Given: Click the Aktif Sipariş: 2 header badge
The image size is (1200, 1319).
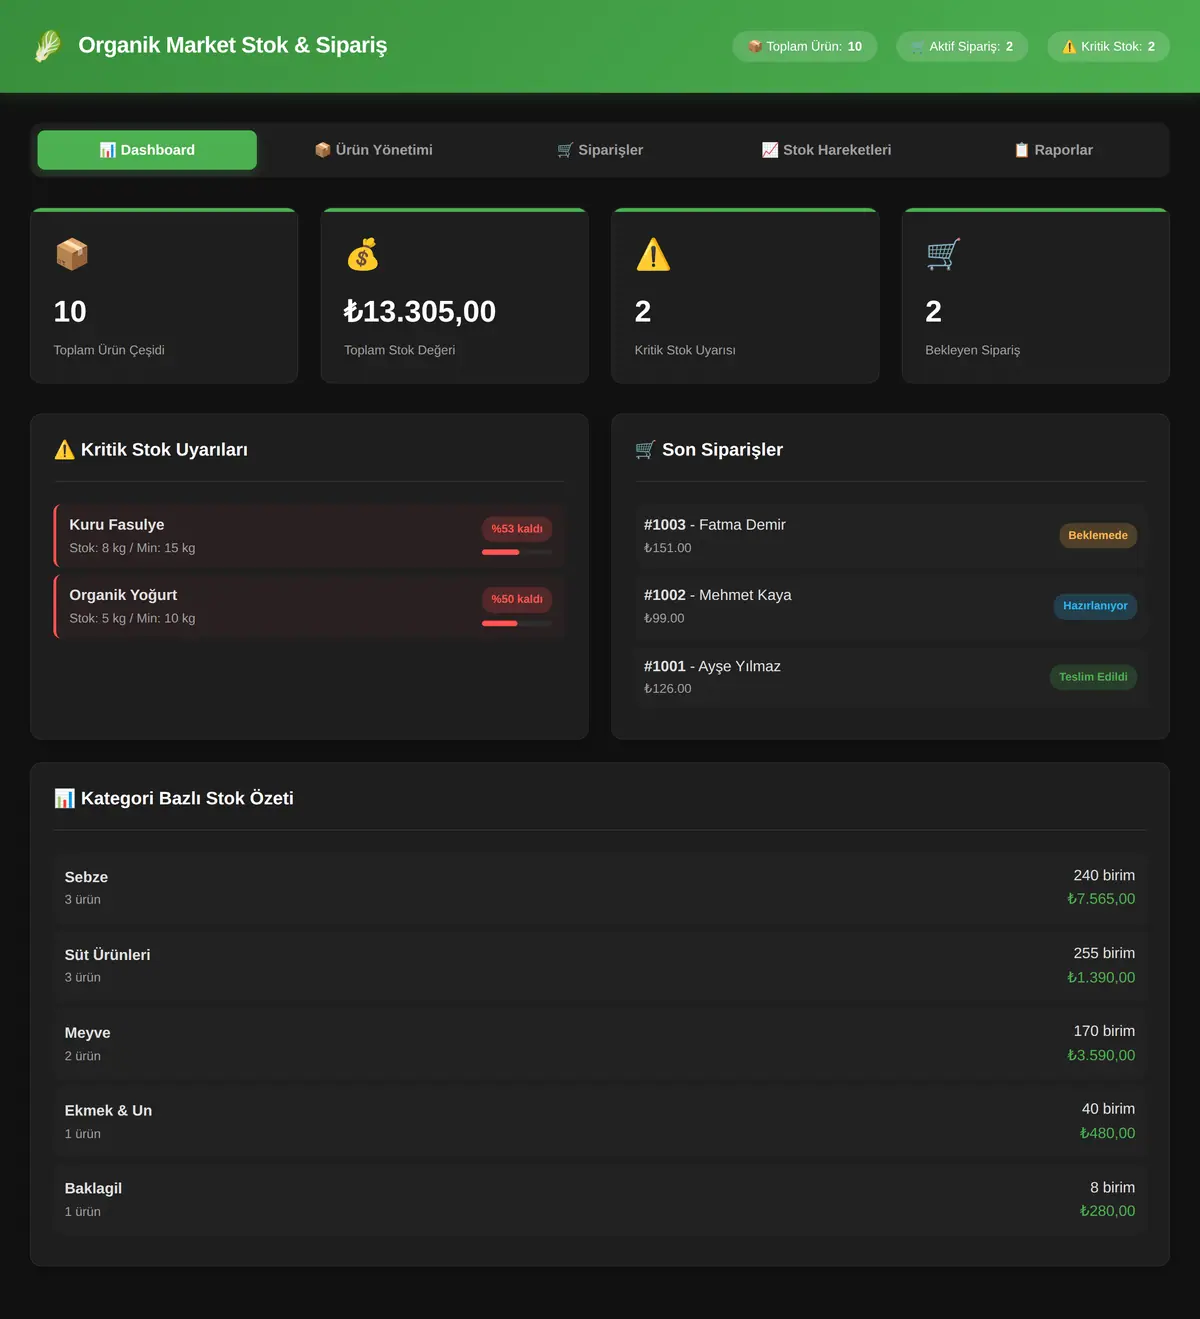Looking at the screenshot, I should tap(962, 47).
